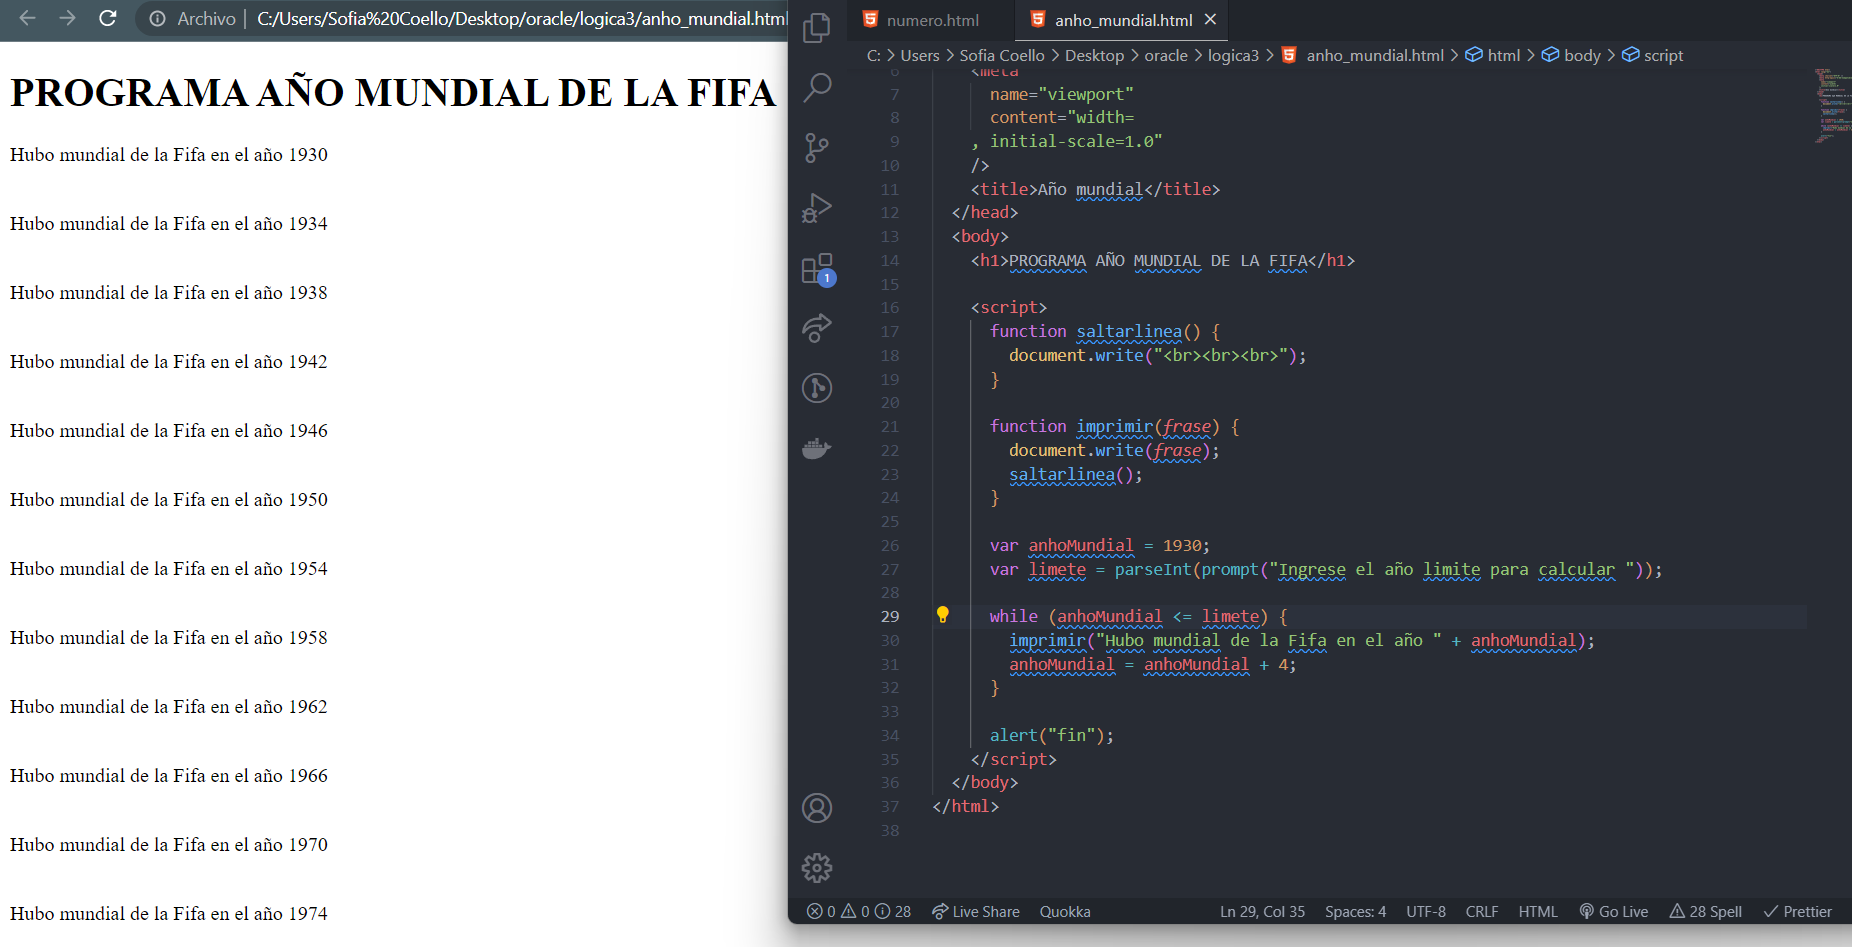
Task: Click the lightbulb code action on line 29
Action: [942, 615]
